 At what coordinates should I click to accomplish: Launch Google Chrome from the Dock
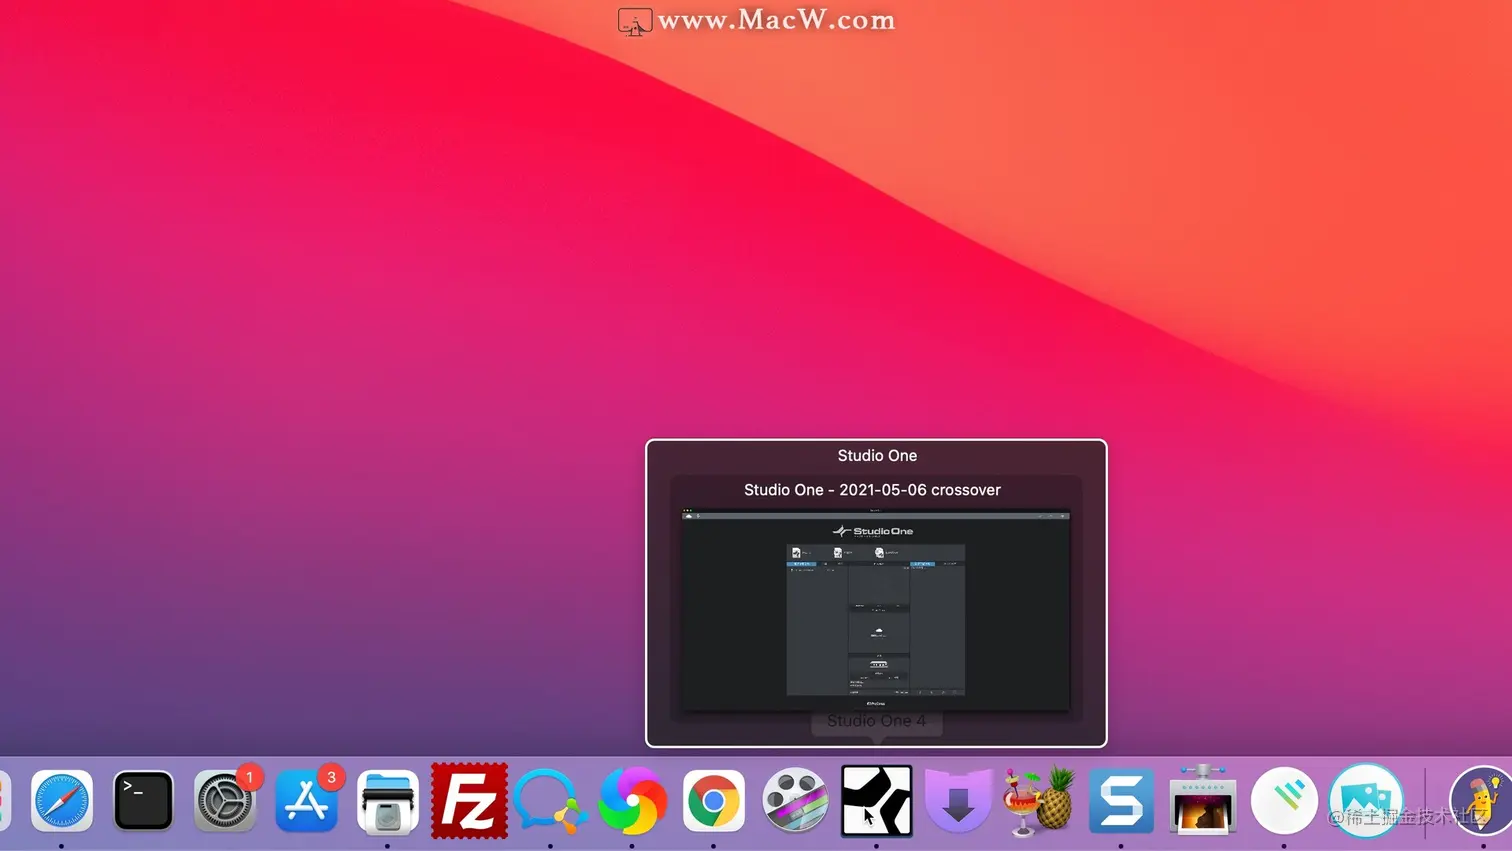(714, 801)
